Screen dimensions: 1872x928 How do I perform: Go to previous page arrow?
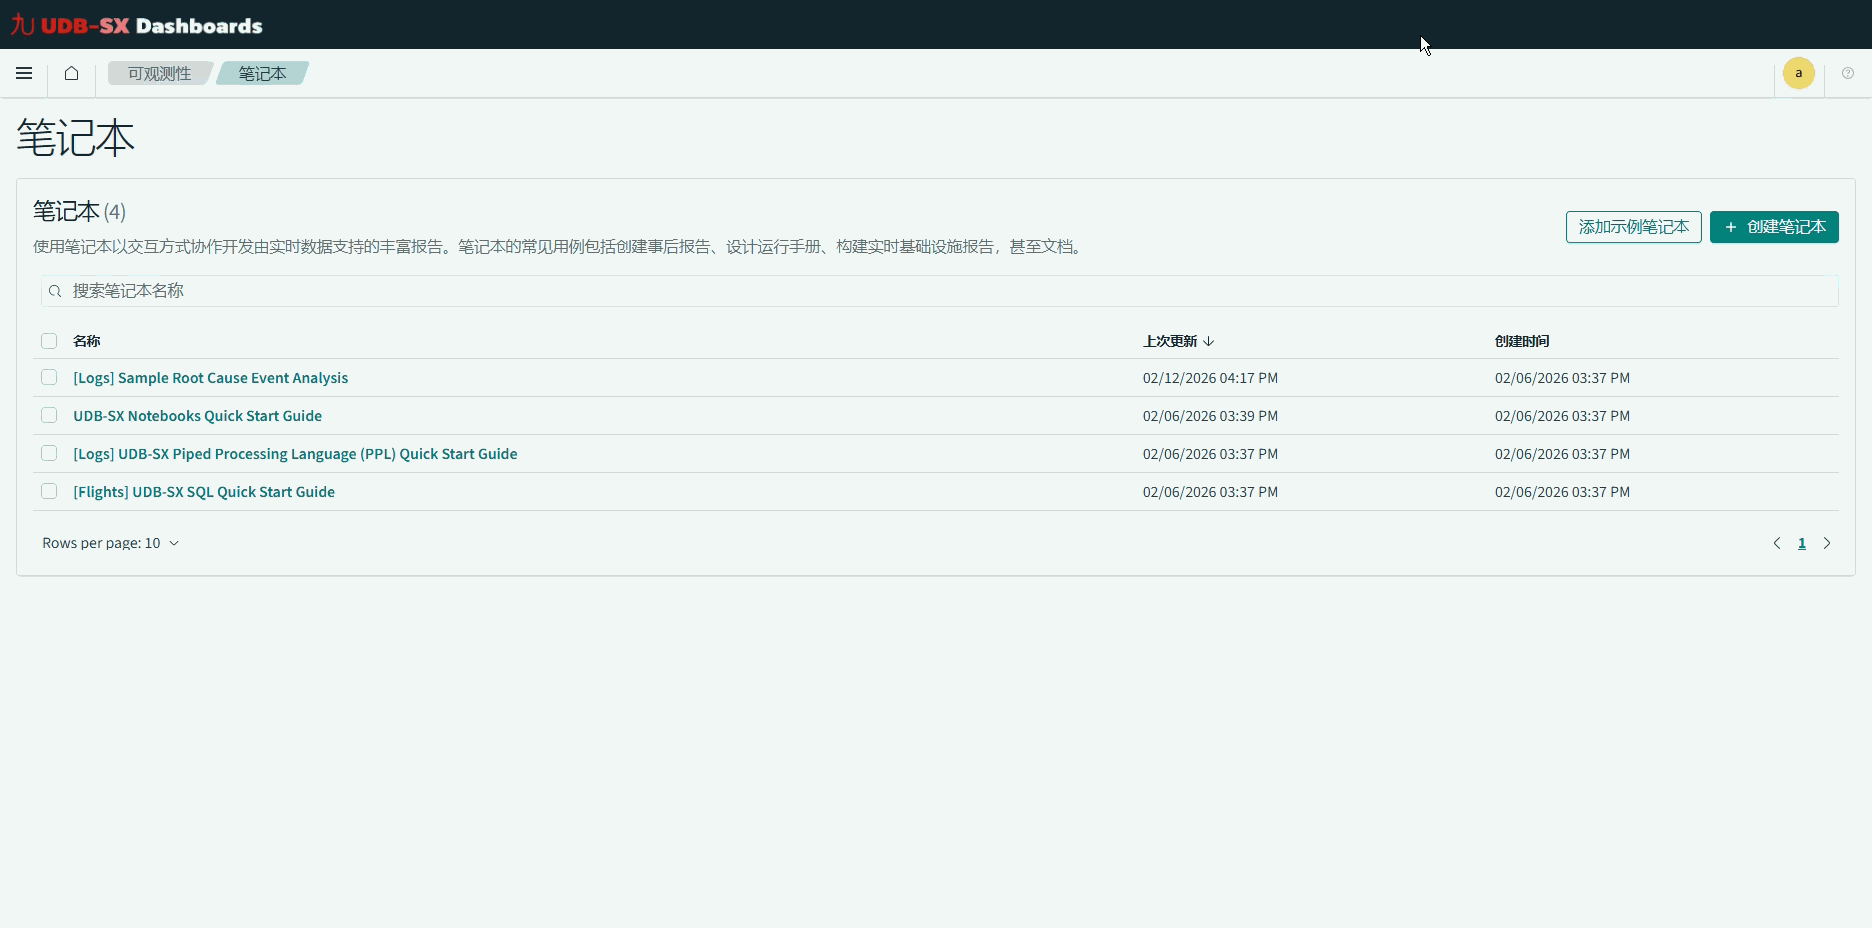pyautogui.click(x=1776, y=543)
